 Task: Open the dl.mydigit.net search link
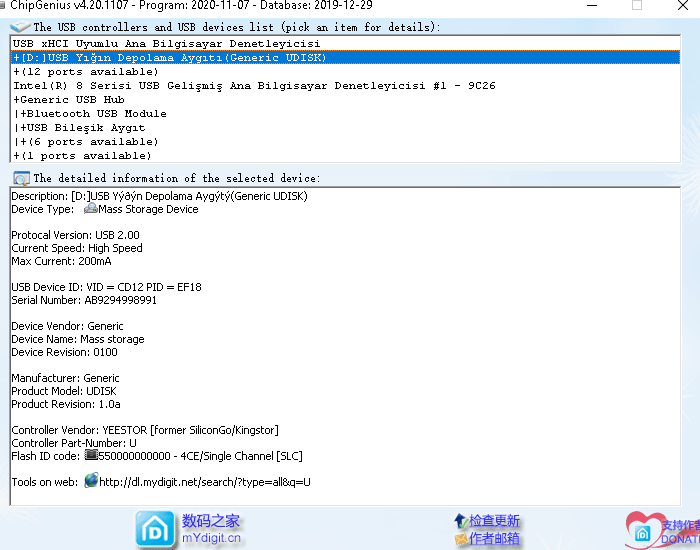click(x=204, y=482)
